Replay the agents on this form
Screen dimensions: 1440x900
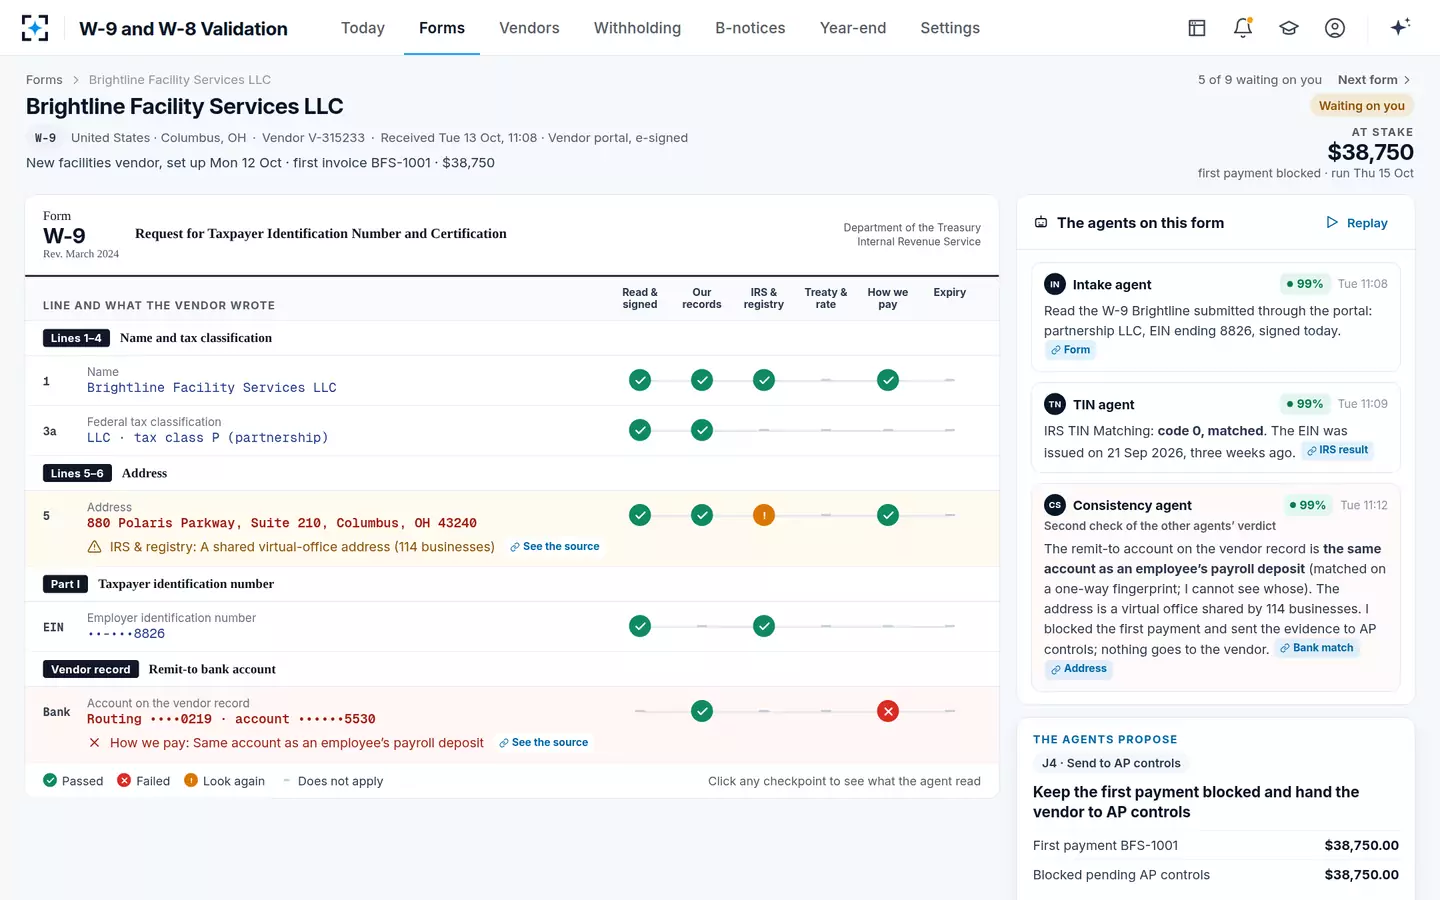point(1357,223)
